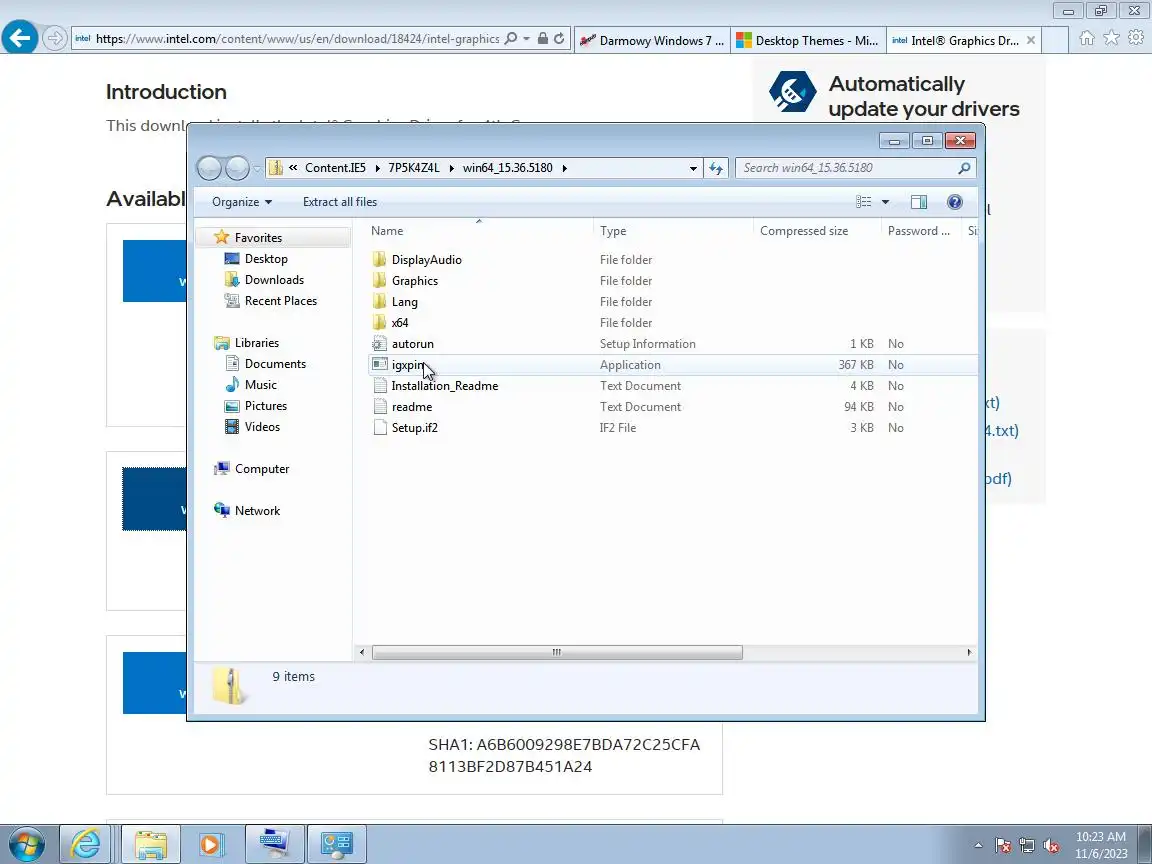Select the igxpin application icon
This screenshot has height=864, width=1152.
pos(379,364)
